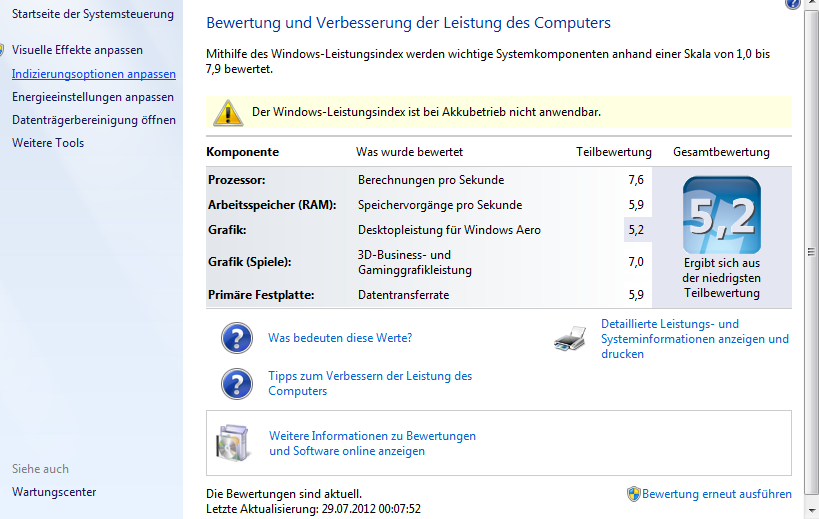The image size is (819, 519).
Task: Click 'Letzte Aktualisierung: 29.07.2012 00:07:52' text
Action: pos(313,509)
